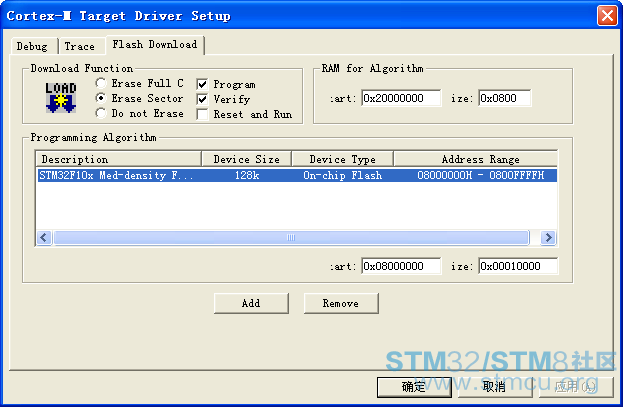This screenshot has width=623, height=407.
Task: Click the algorithm start field 0x08000000
Action: tap(401, 266)
